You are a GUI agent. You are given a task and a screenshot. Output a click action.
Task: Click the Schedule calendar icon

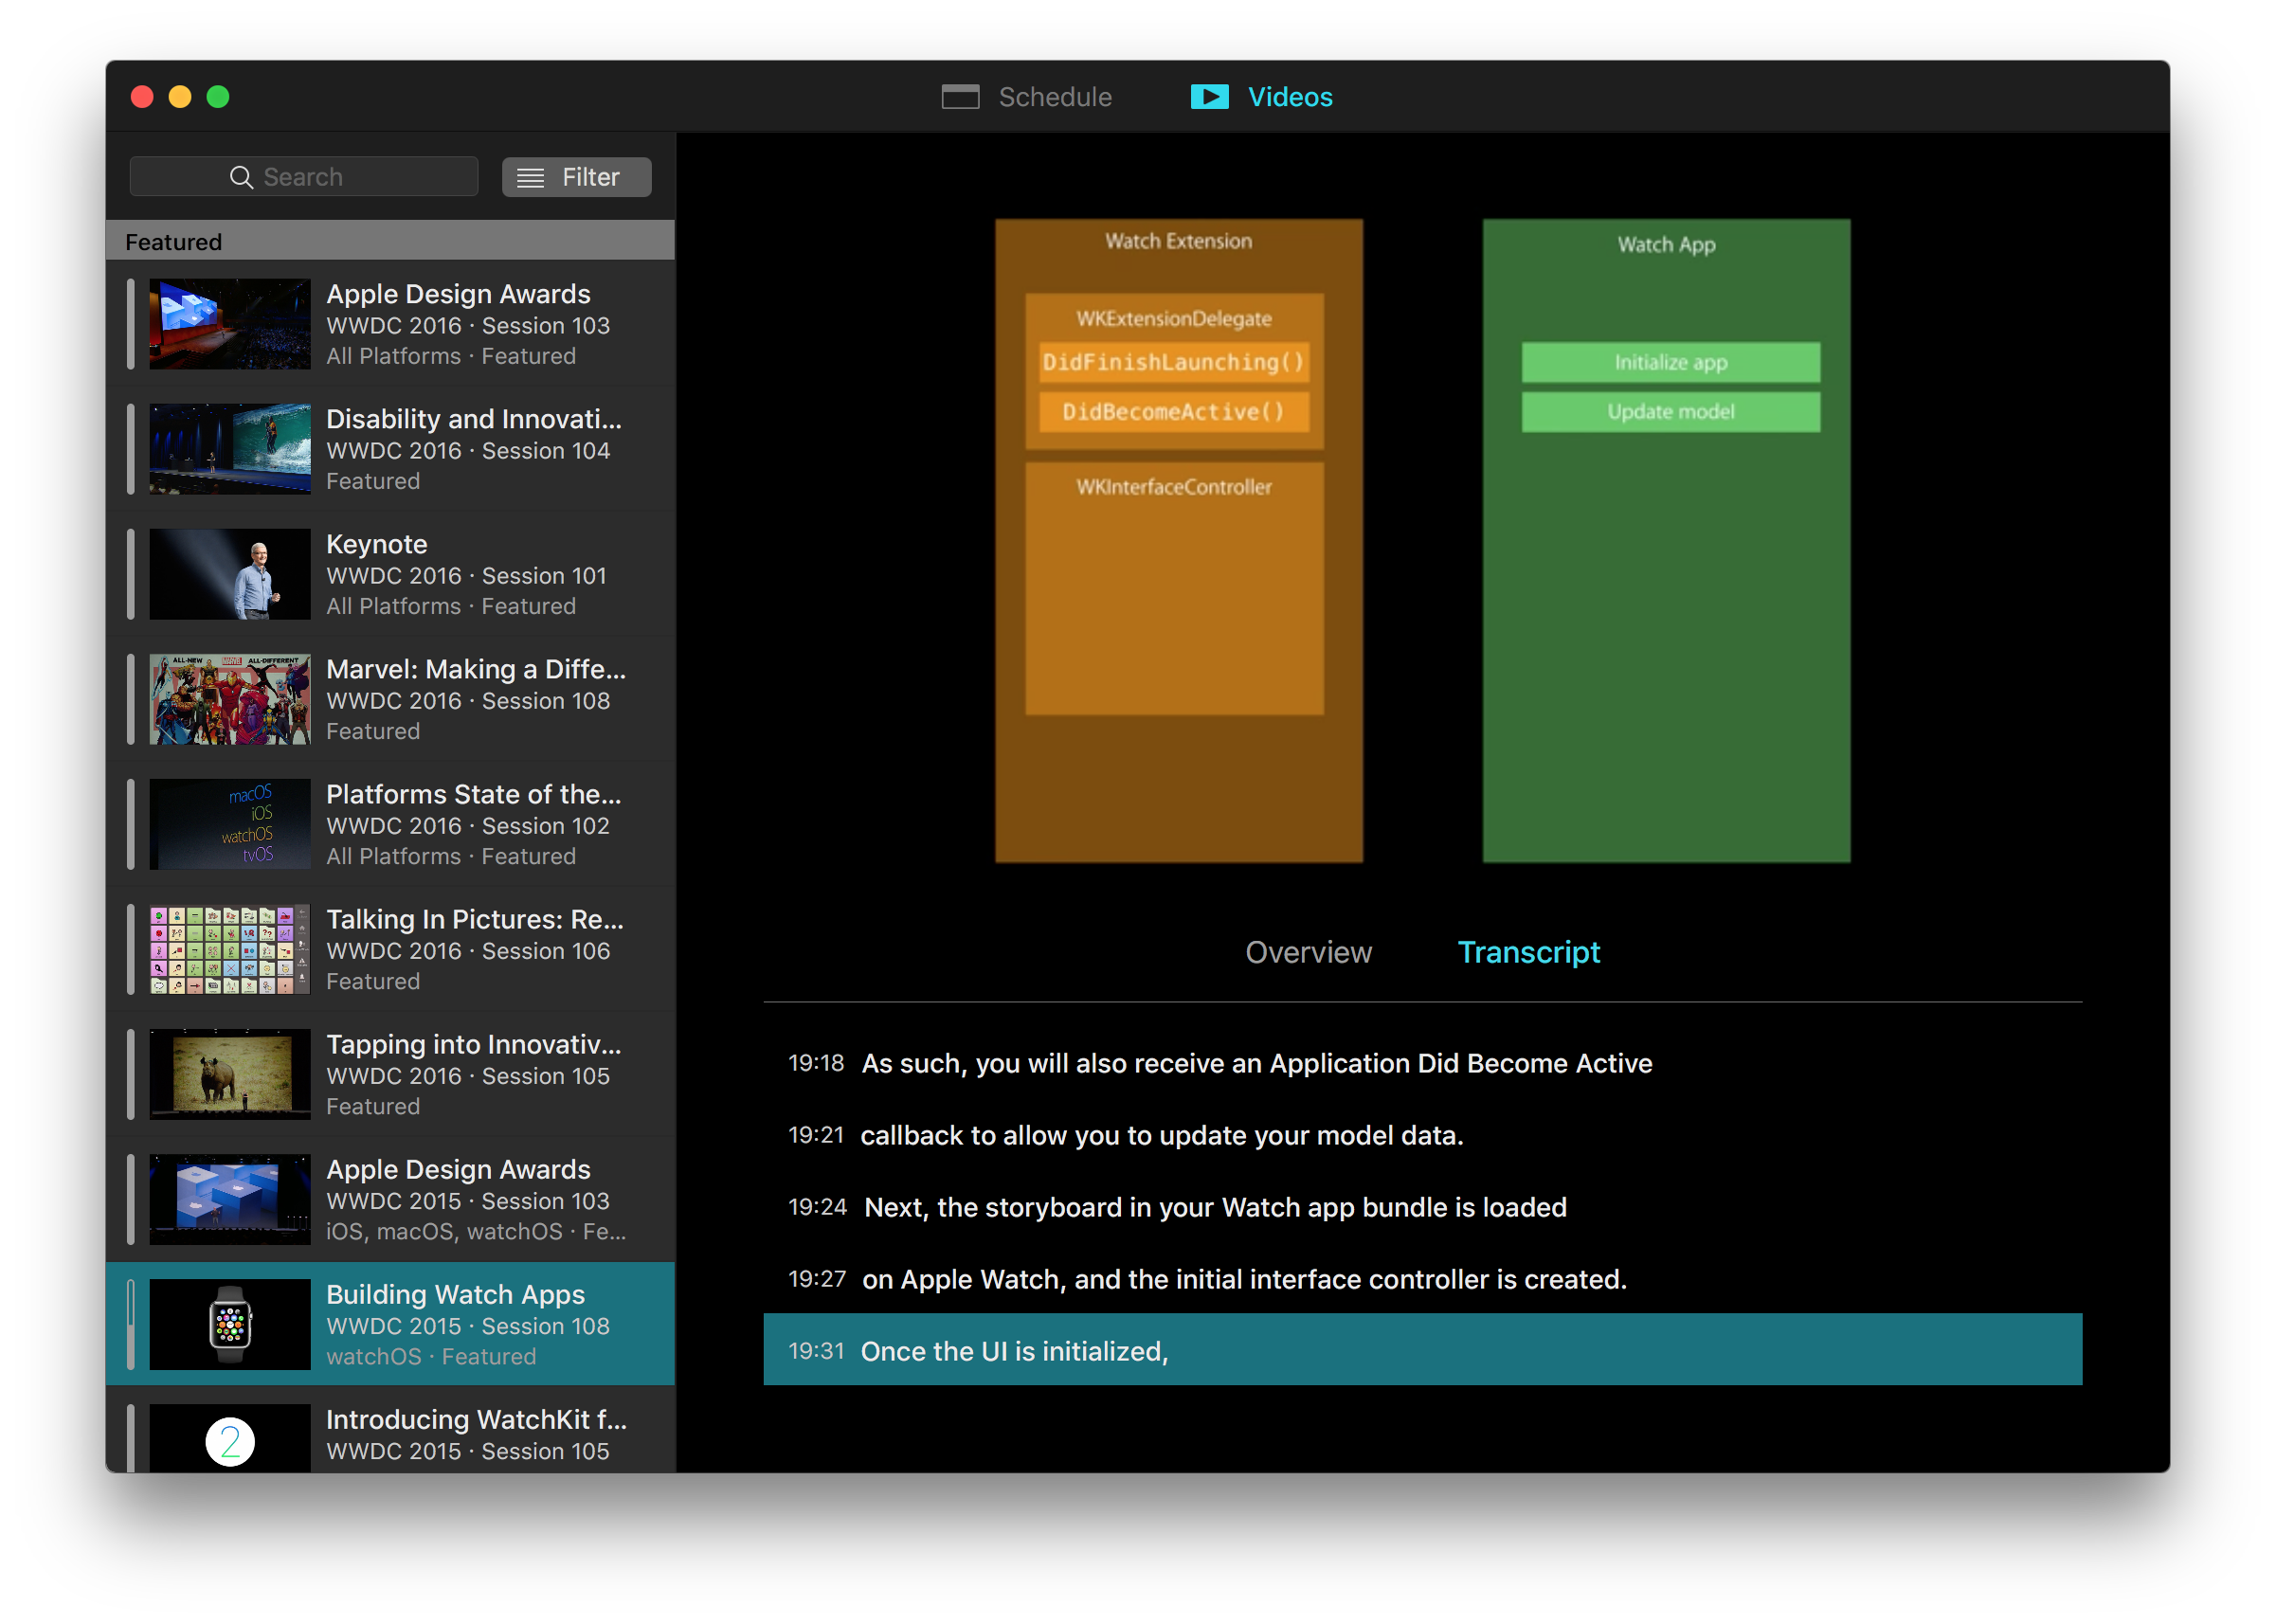click(960, 97)
